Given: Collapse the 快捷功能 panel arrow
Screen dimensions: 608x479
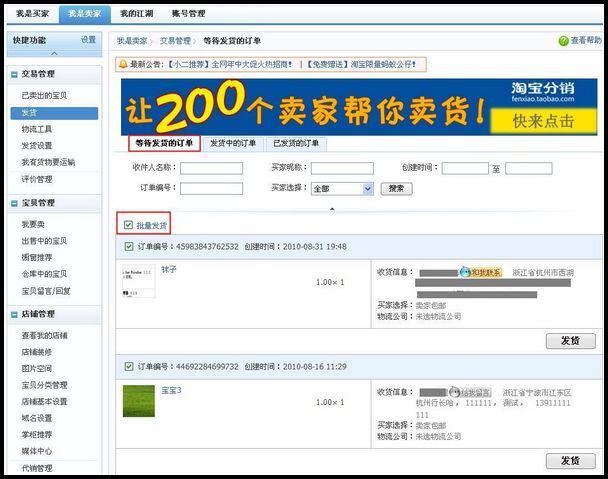Looking at the screenshot, I should 54,53.
